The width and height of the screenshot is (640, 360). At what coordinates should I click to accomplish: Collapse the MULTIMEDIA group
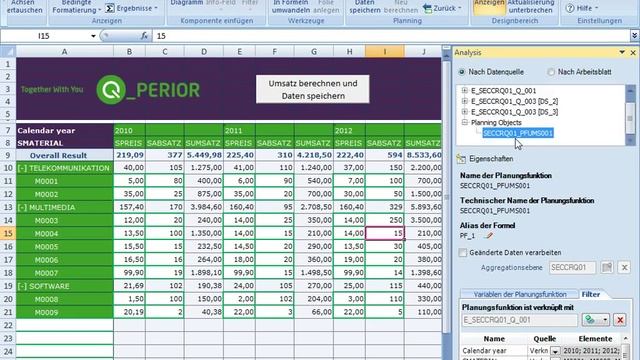click(x=22, y=207)
